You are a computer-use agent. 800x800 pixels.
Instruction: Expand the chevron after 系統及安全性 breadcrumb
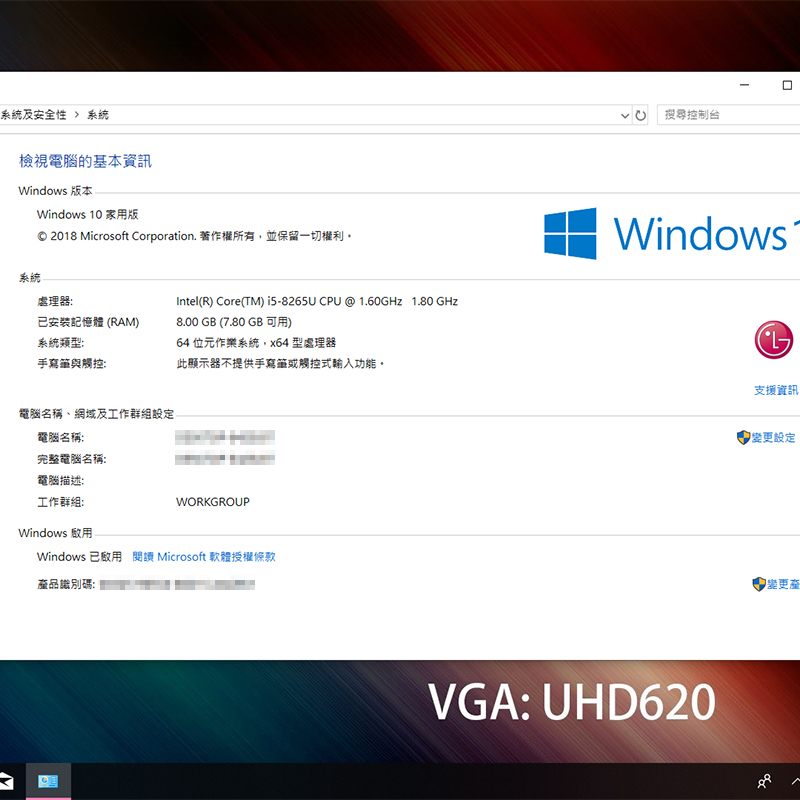(77, 115)
